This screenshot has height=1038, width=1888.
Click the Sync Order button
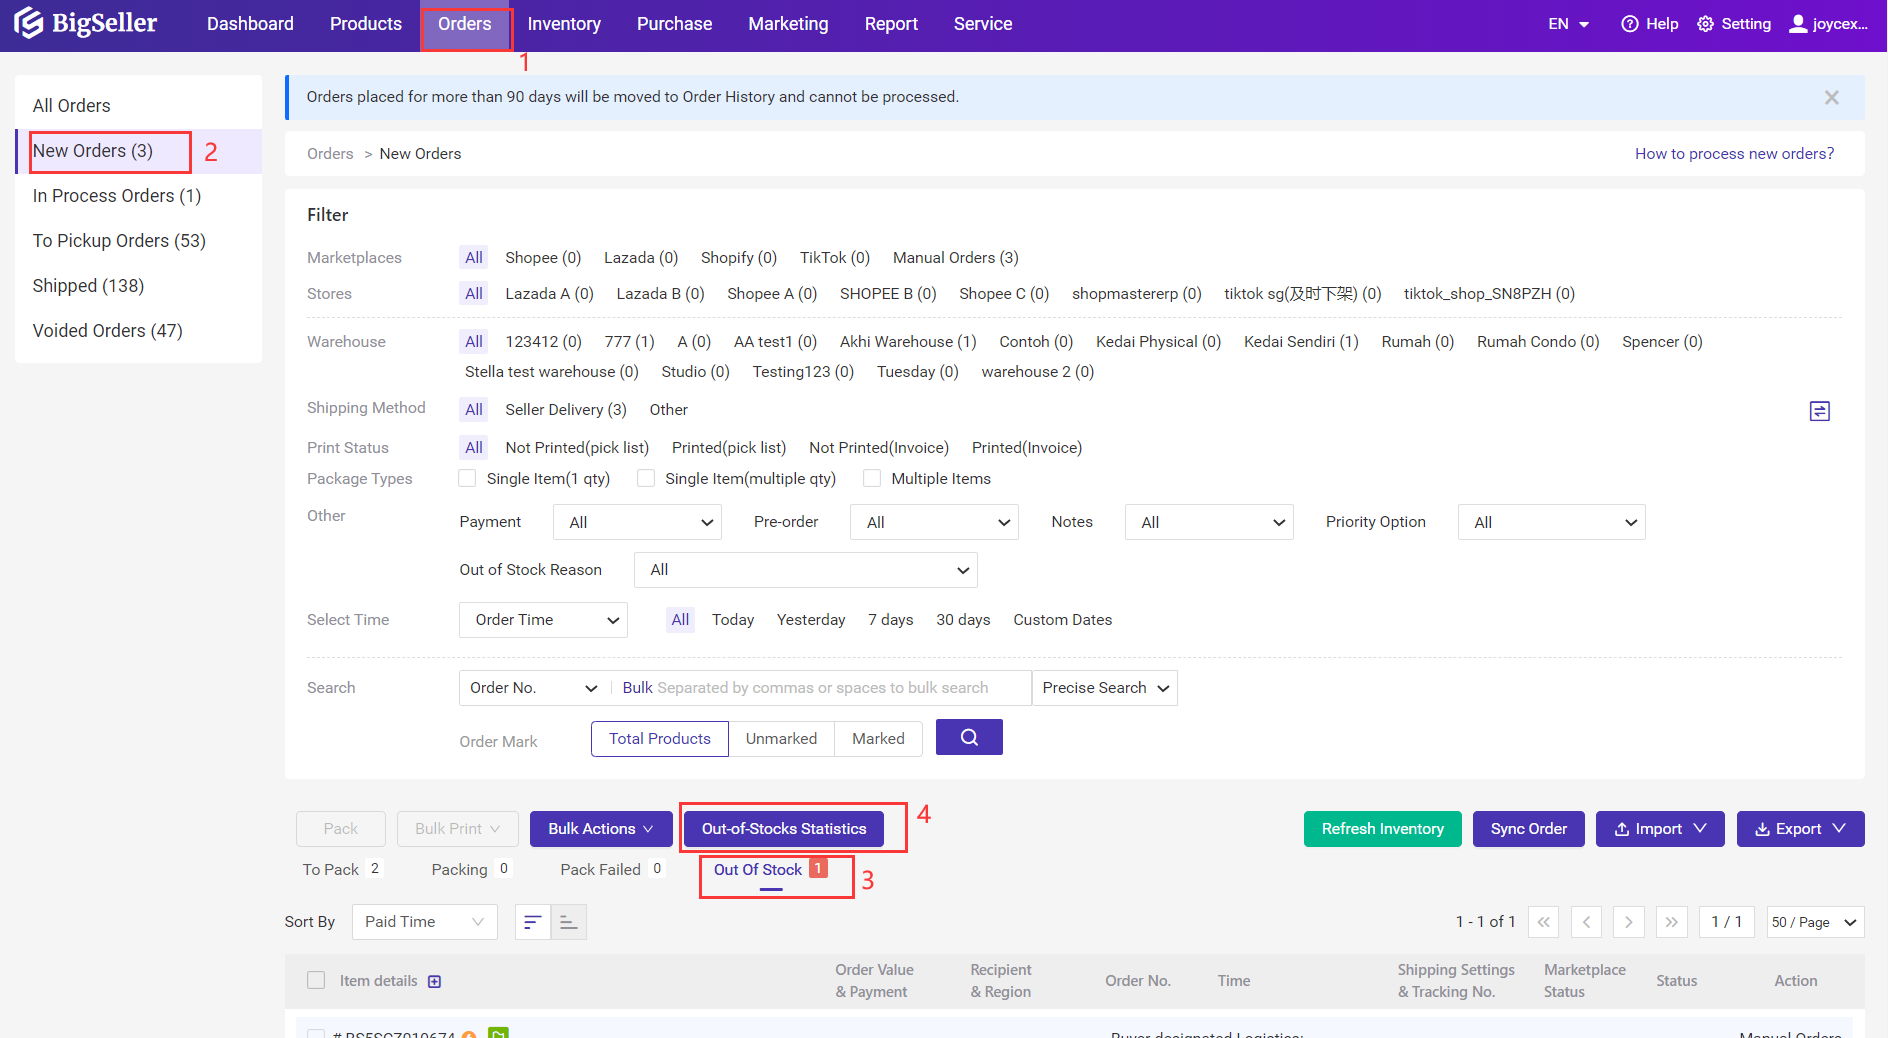click(1528, 829)
